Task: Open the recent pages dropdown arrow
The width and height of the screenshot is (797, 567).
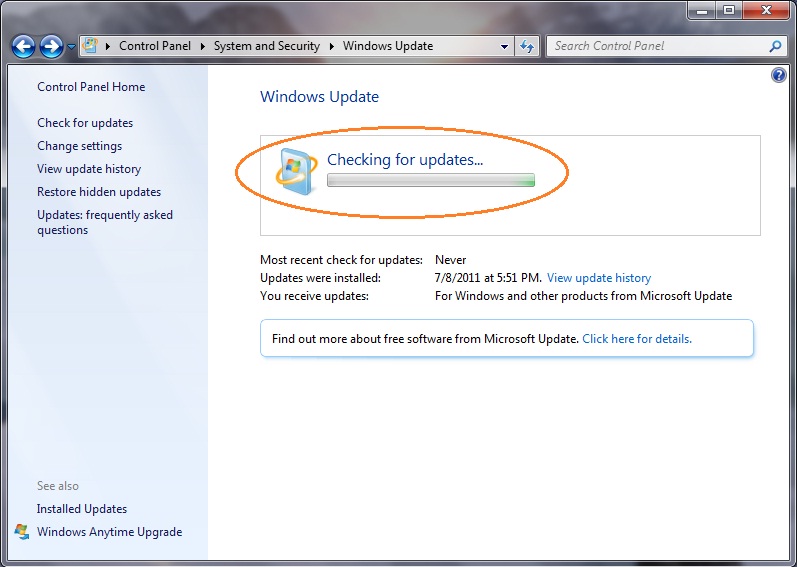Action: pos(72,47)
